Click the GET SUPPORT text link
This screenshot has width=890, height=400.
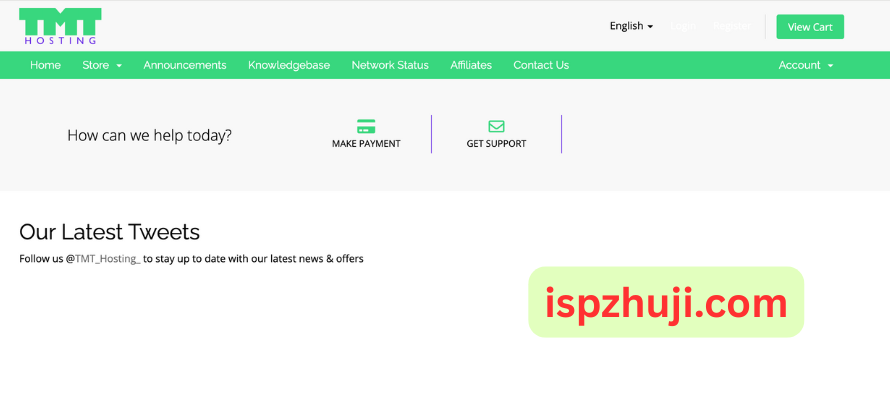496,144
